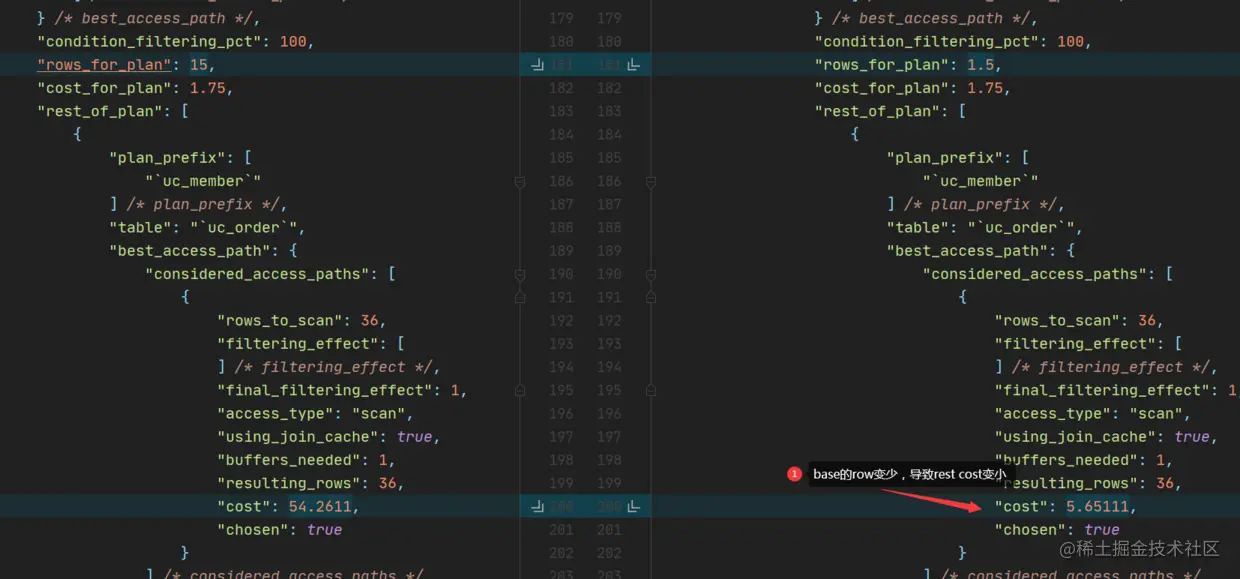
Task: Click "using_join_cache": true in right pane
Action: [1105, 437]
